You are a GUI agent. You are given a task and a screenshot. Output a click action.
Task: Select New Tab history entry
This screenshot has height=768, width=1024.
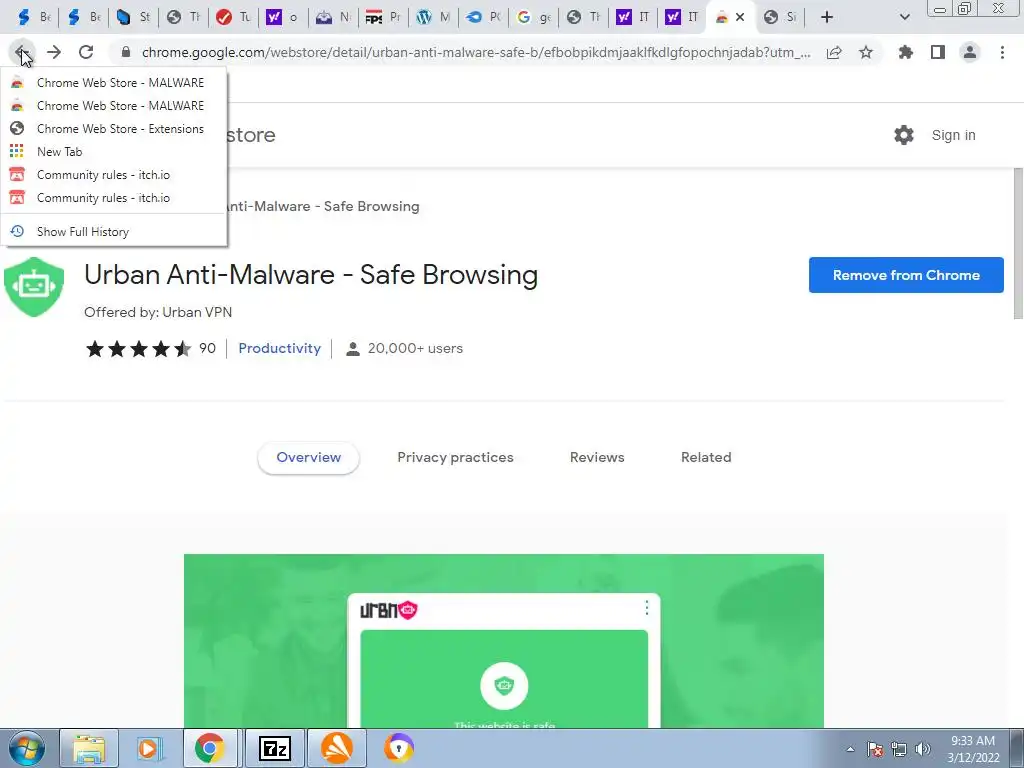114,152
